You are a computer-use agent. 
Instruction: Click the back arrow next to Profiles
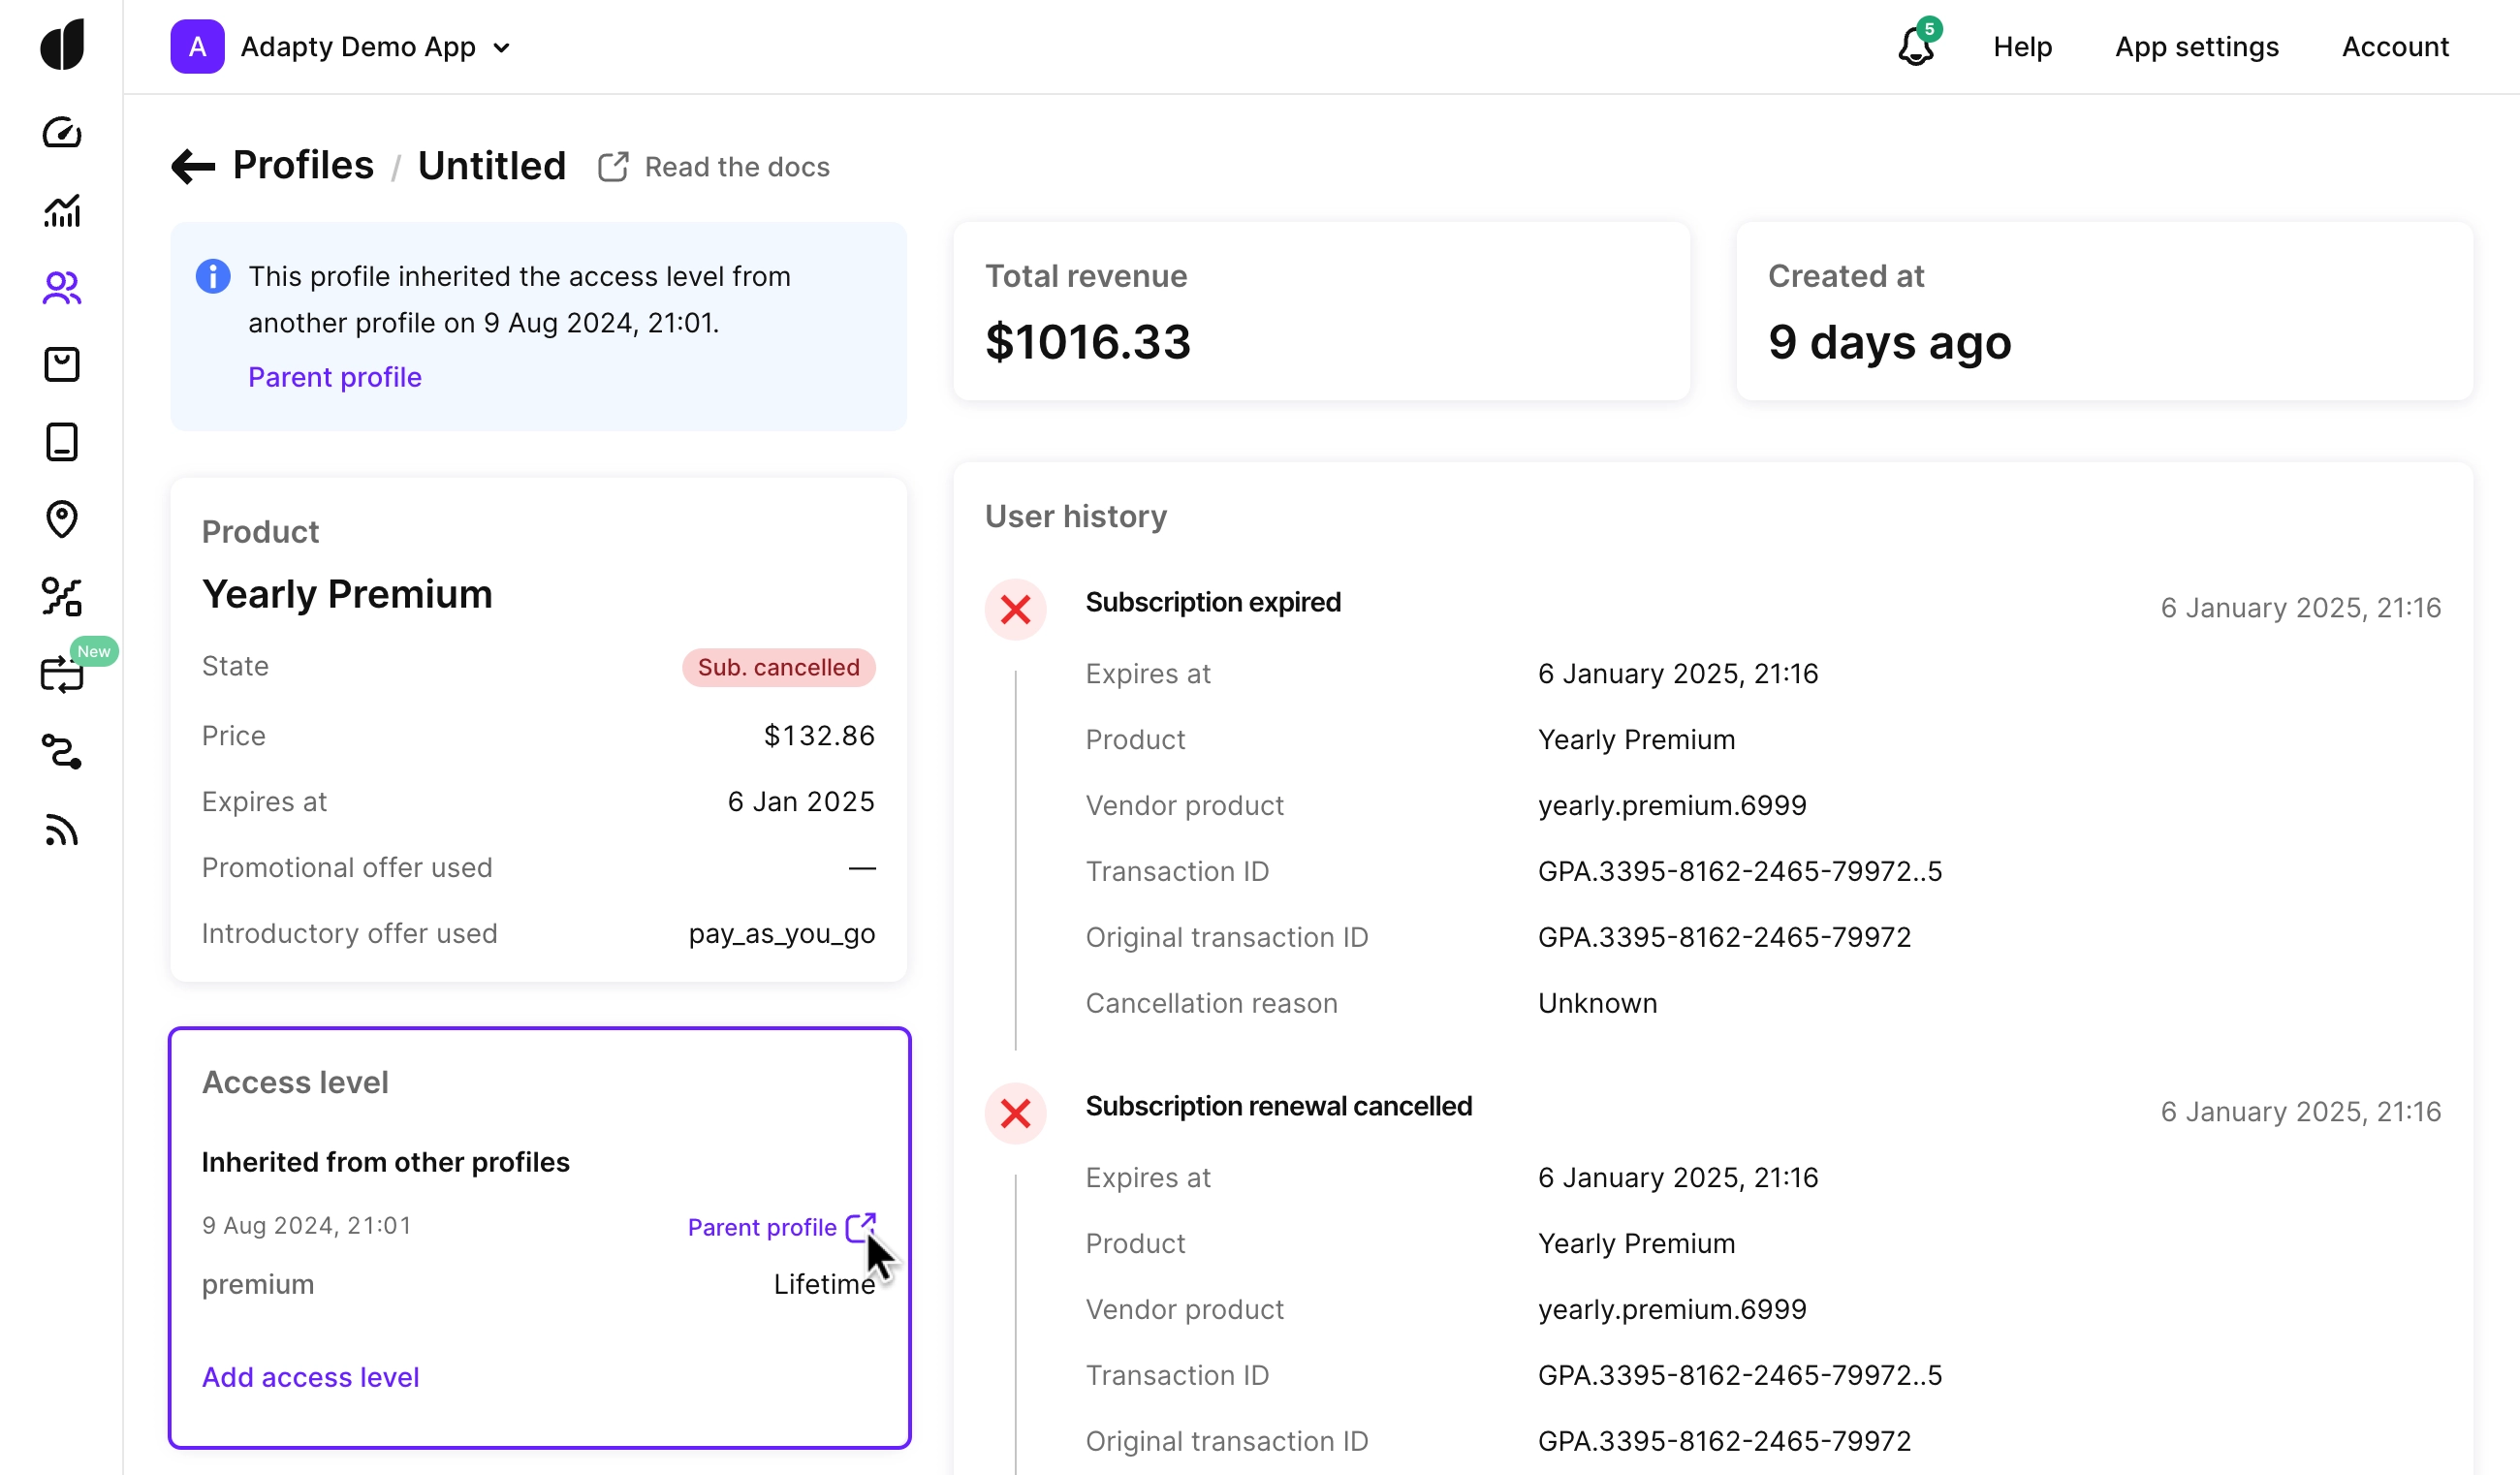pyautogui.click(x=193, y=166)
